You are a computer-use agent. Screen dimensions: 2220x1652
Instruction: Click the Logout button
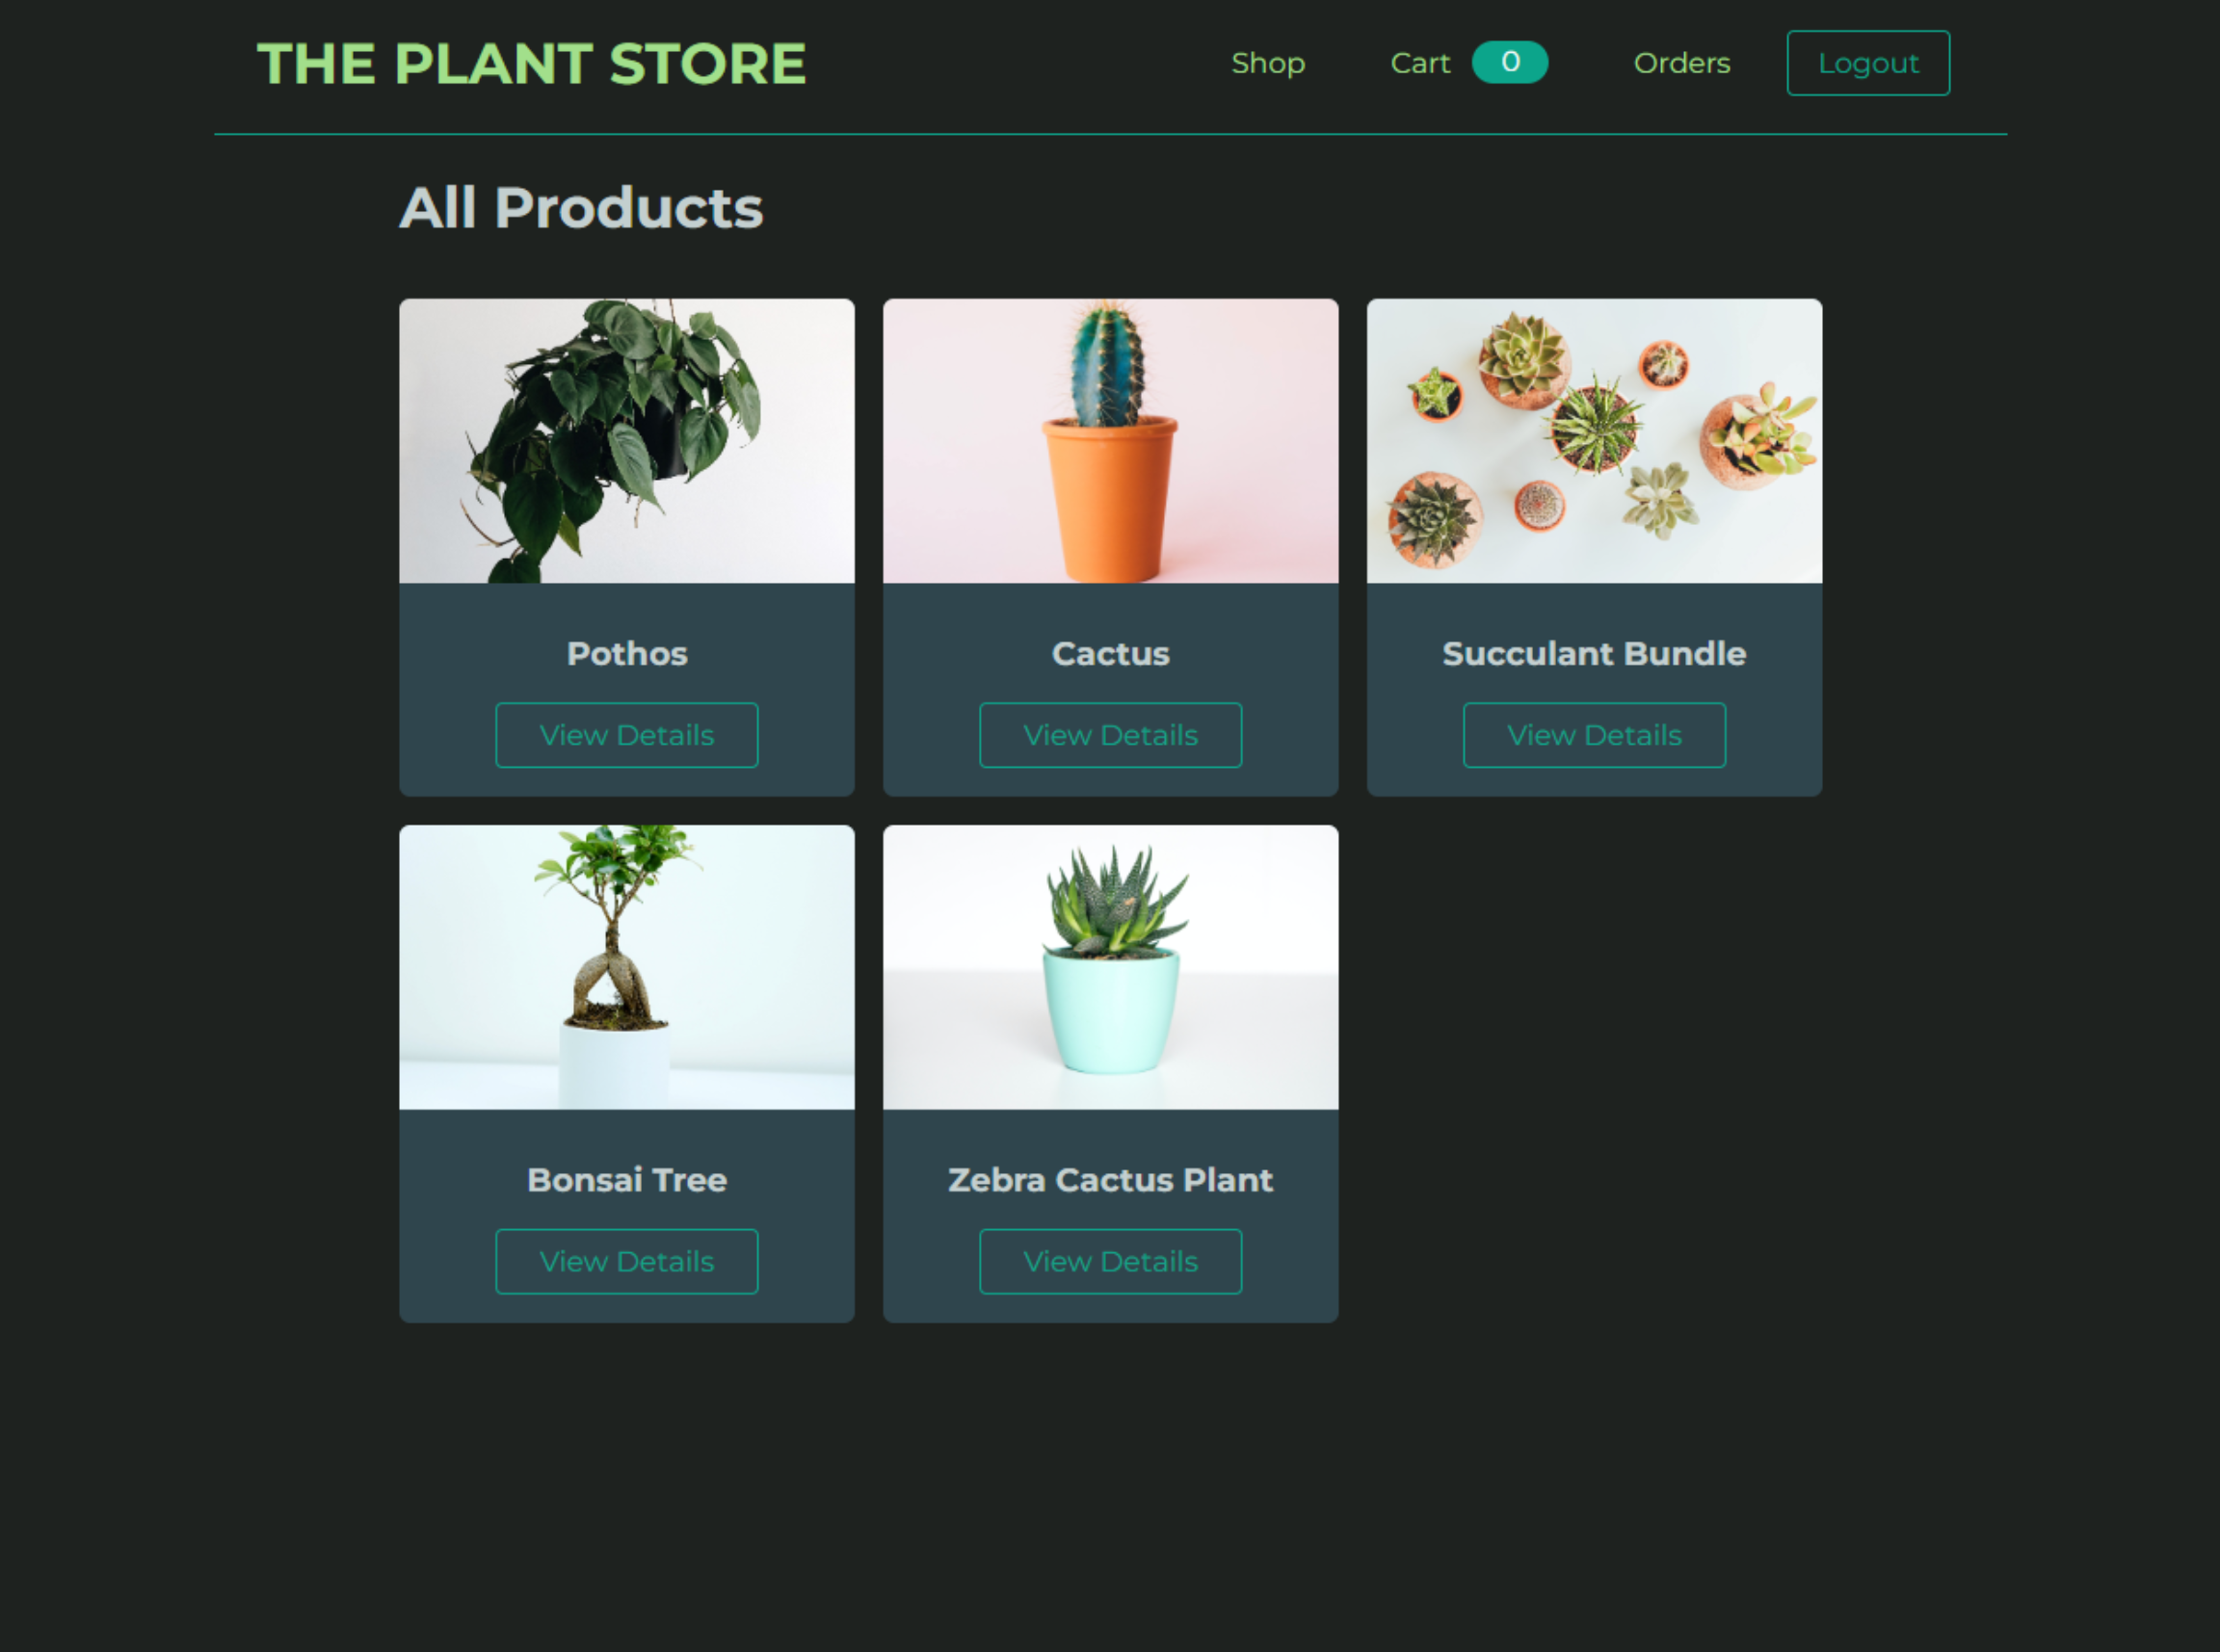(x=1867, y=63)
